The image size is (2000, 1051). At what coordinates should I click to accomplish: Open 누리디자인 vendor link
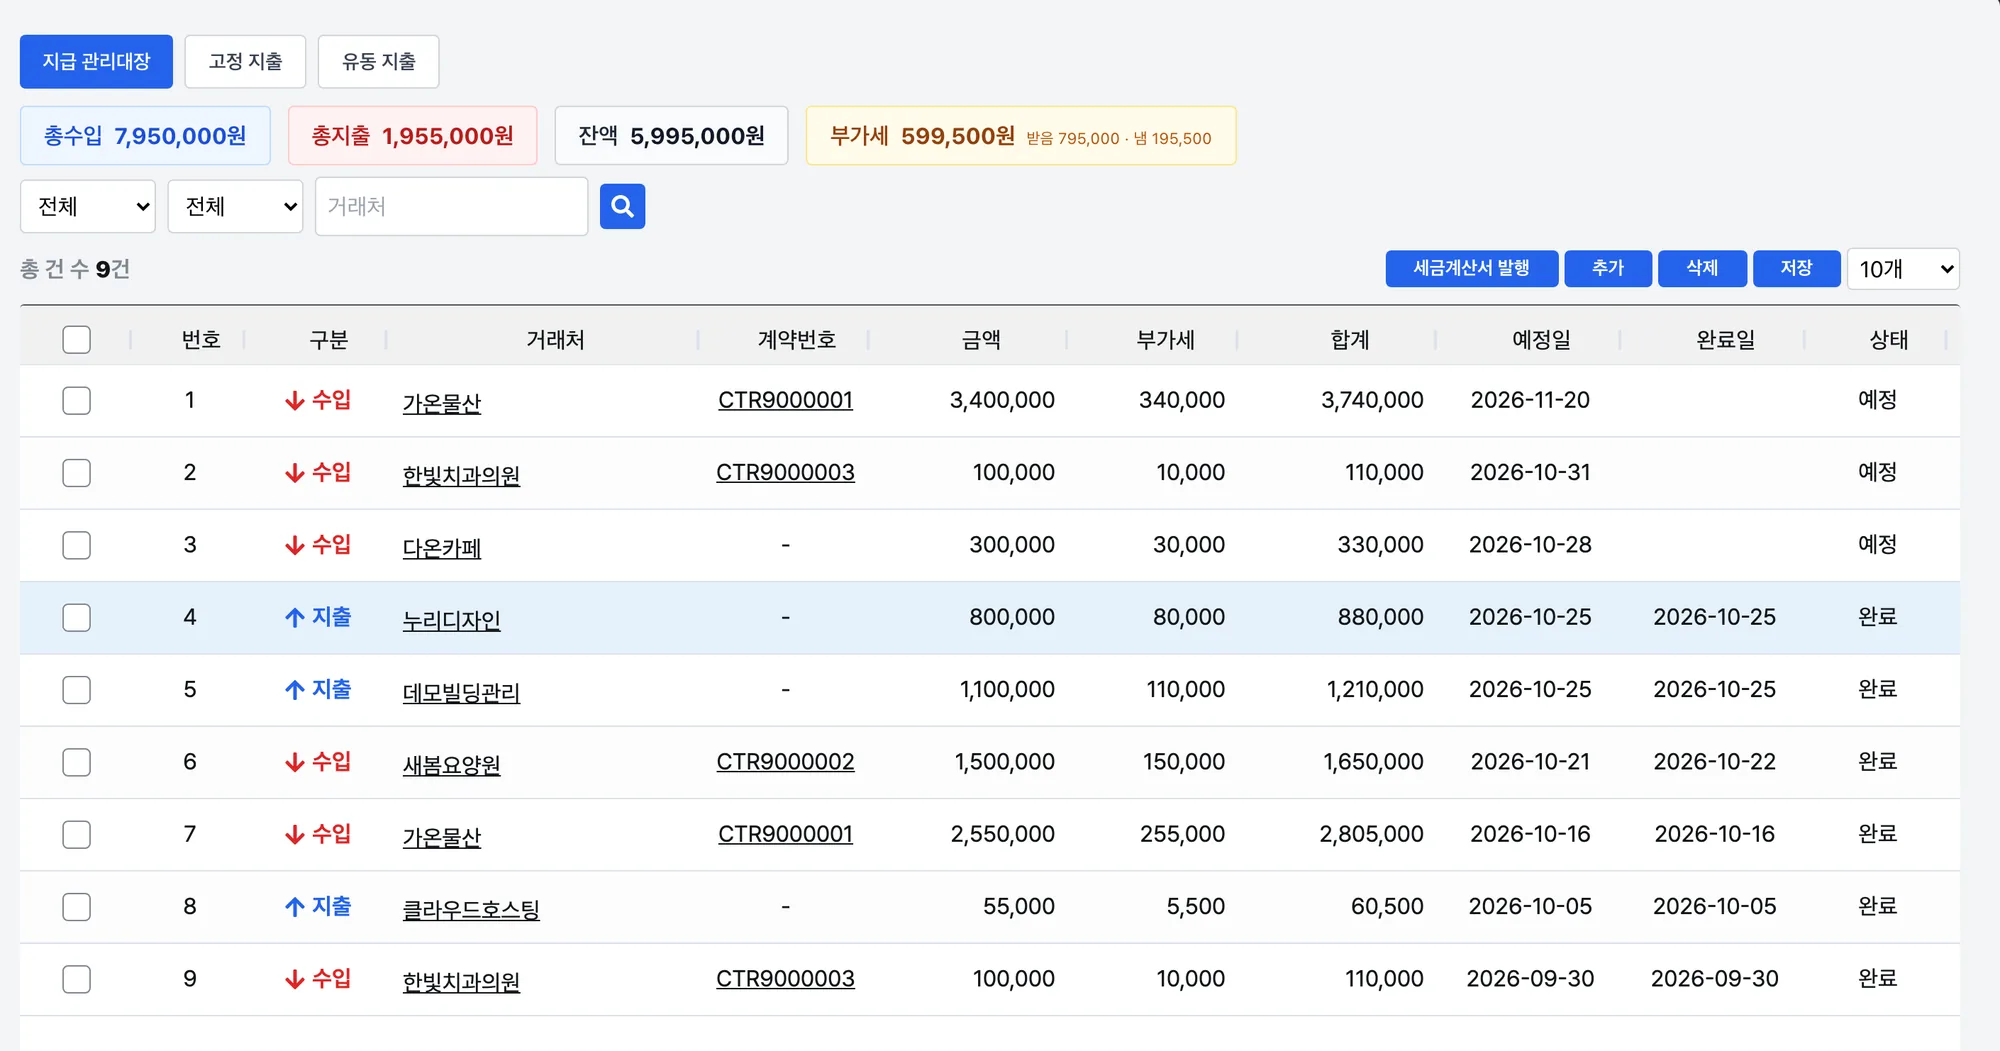(x=451, y=621)
